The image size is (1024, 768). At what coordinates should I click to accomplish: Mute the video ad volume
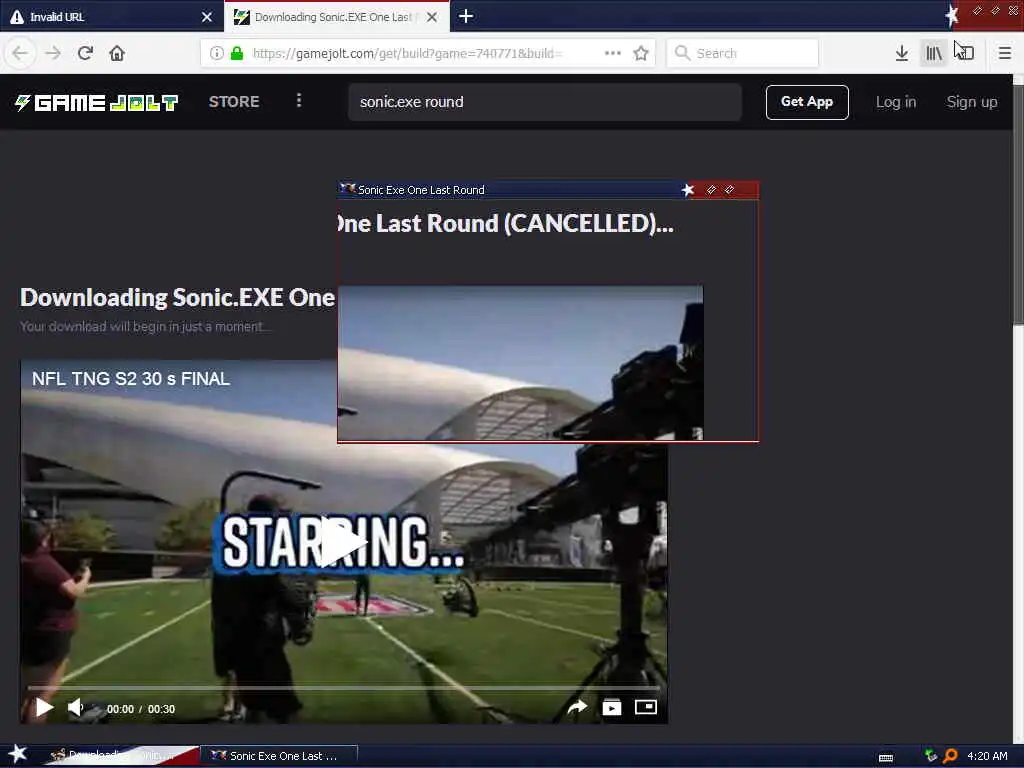pyautogui.click(x=76, y=707)
